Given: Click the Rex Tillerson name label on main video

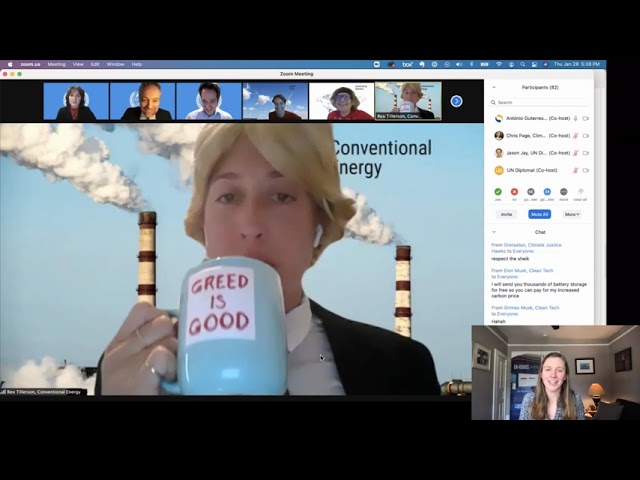Looking at the screenshot, I should click(43, 392).
